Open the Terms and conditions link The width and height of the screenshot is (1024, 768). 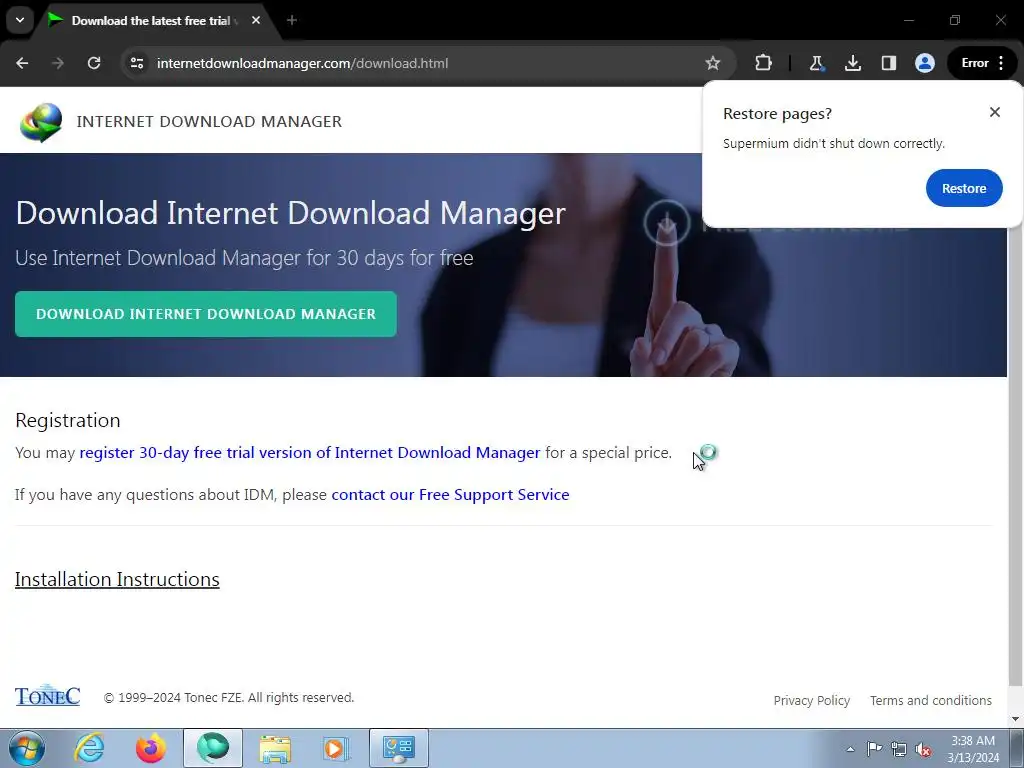click(931, 701)
